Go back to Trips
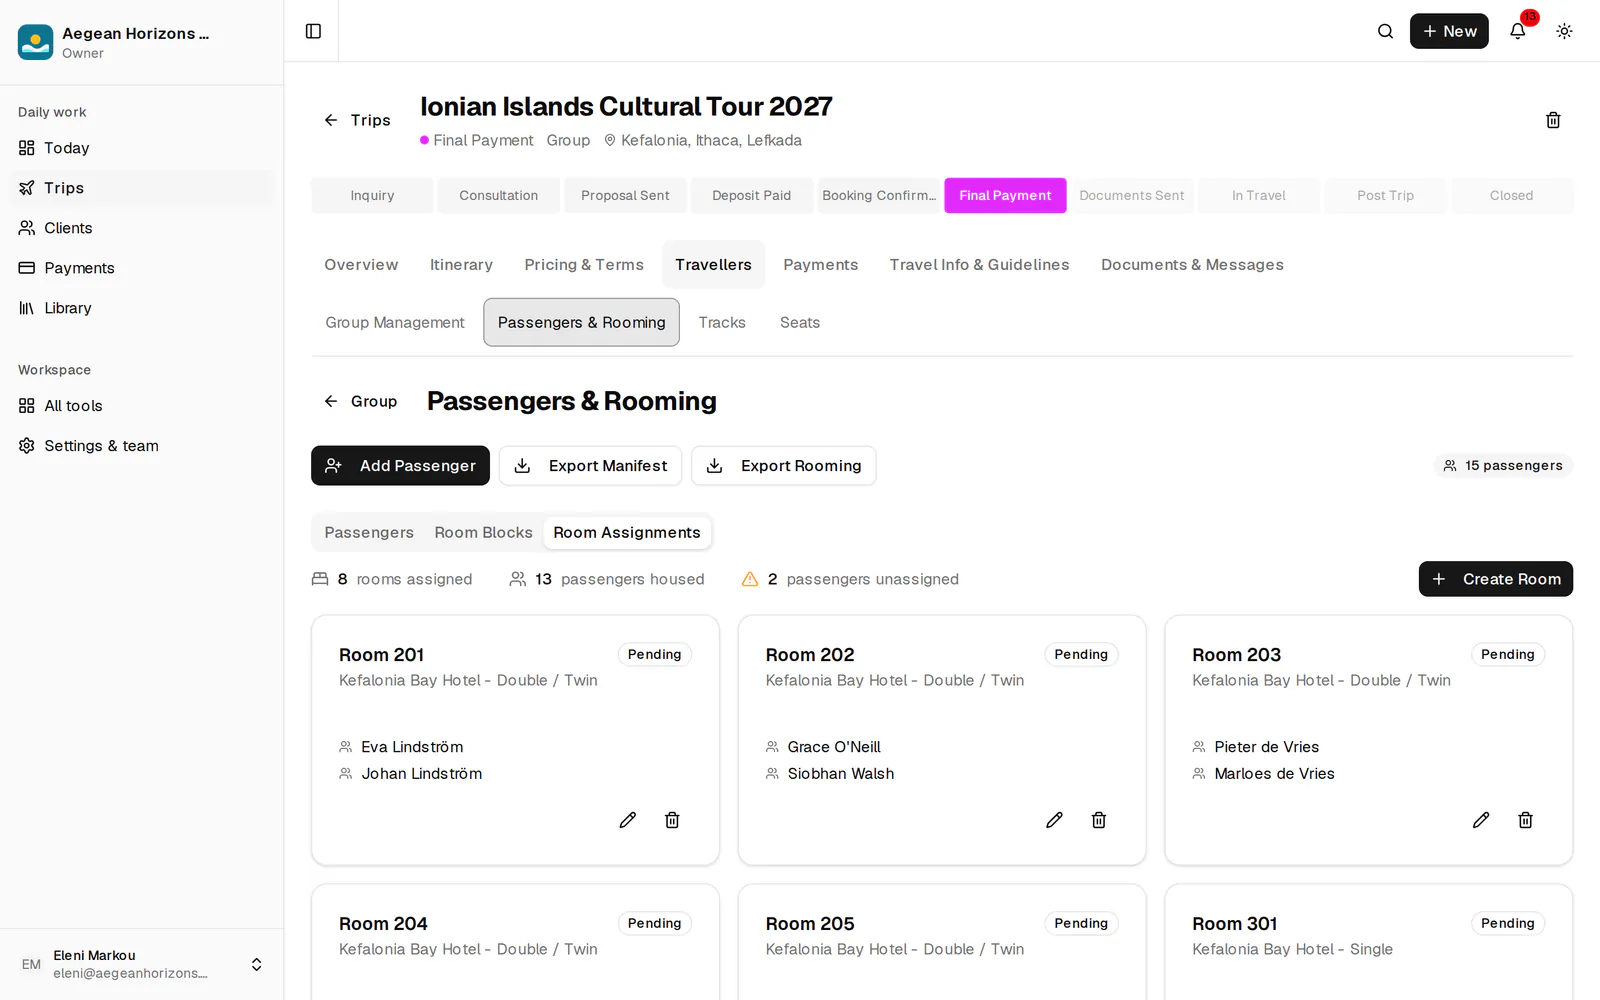This screenshot has height=1000, width=1600. pos(357,120)
